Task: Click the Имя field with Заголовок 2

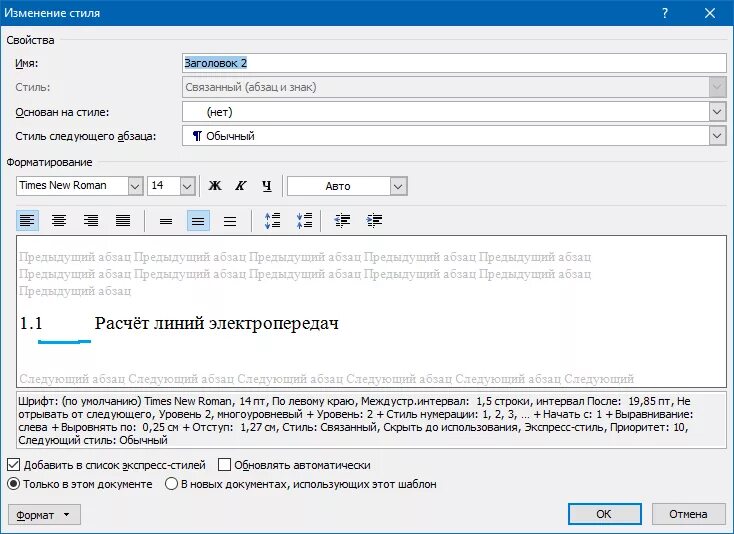Action: pyautogui.click(x=454, y=63)
